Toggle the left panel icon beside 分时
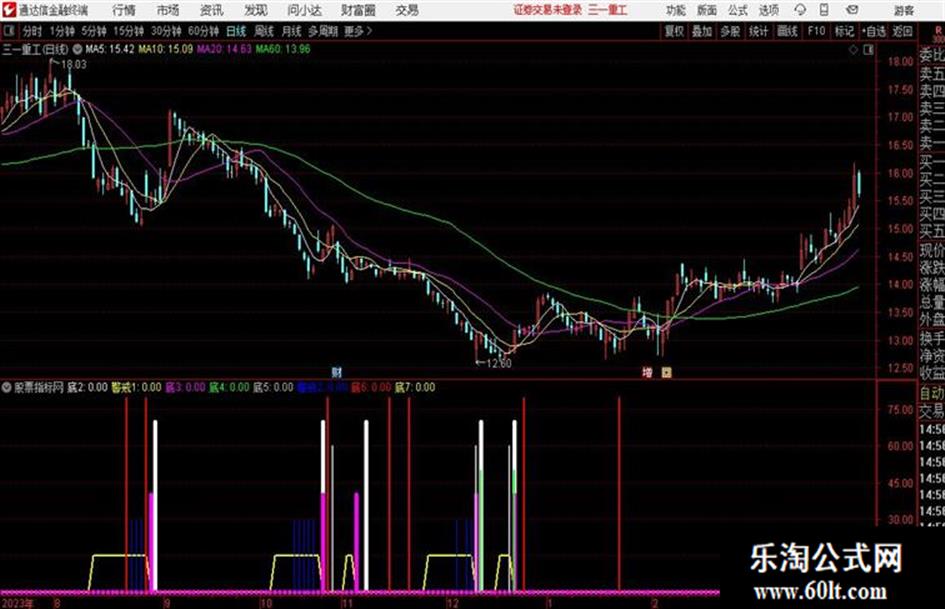Viewport: 945px width, 609px height. [x=8, y=31]
